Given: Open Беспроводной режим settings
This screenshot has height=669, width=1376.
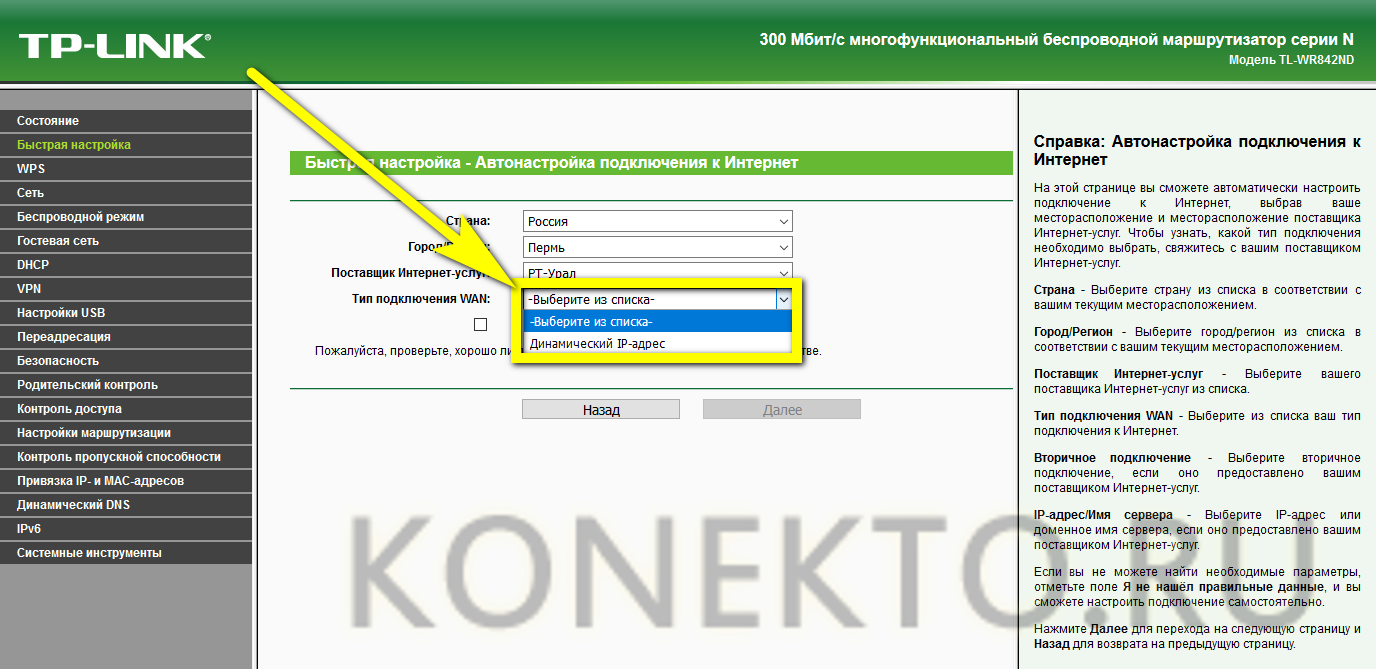Looking at the screenshot, I should point(126,217).
